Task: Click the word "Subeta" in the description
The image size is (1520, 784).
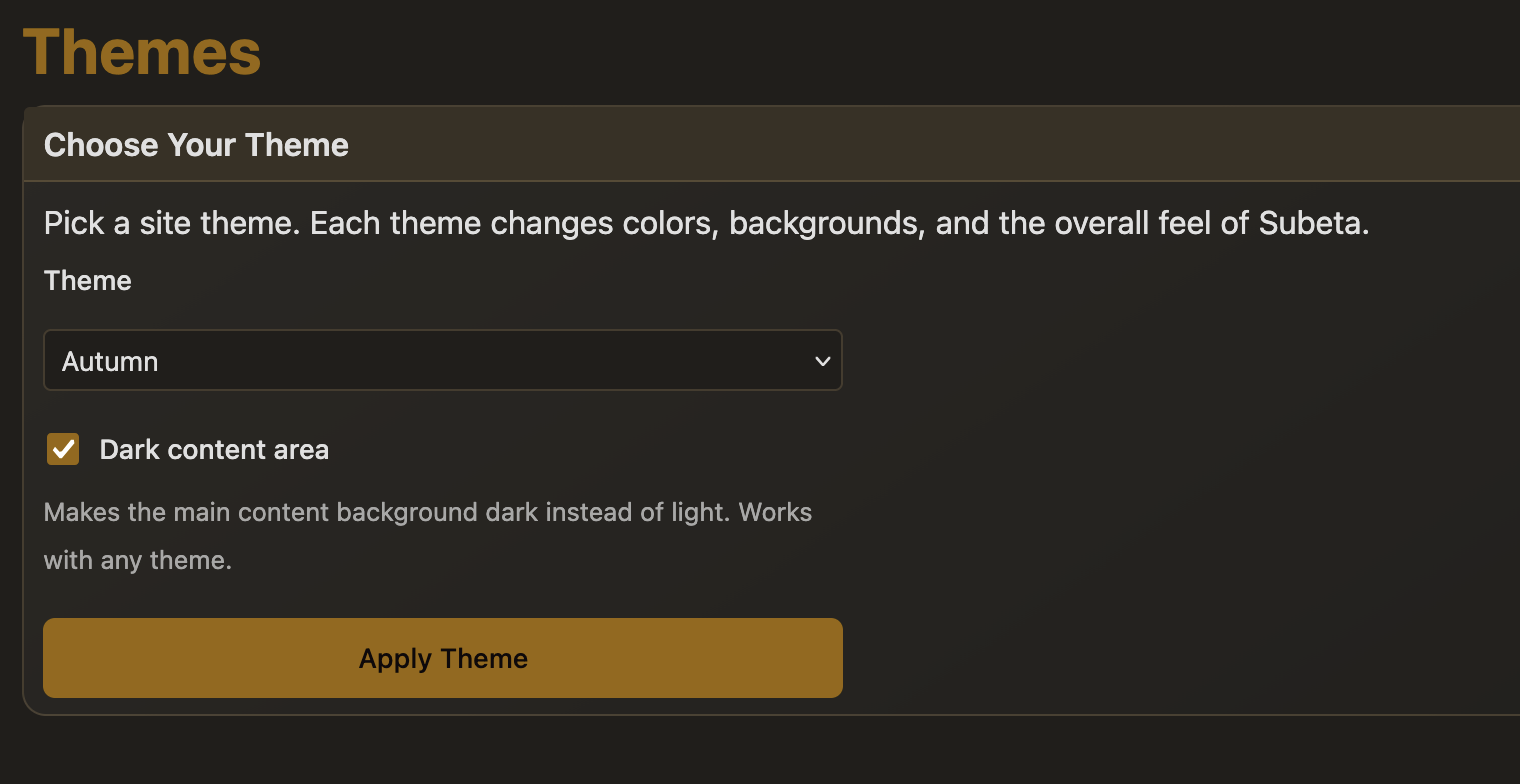Action: [x=1312, y=223]
